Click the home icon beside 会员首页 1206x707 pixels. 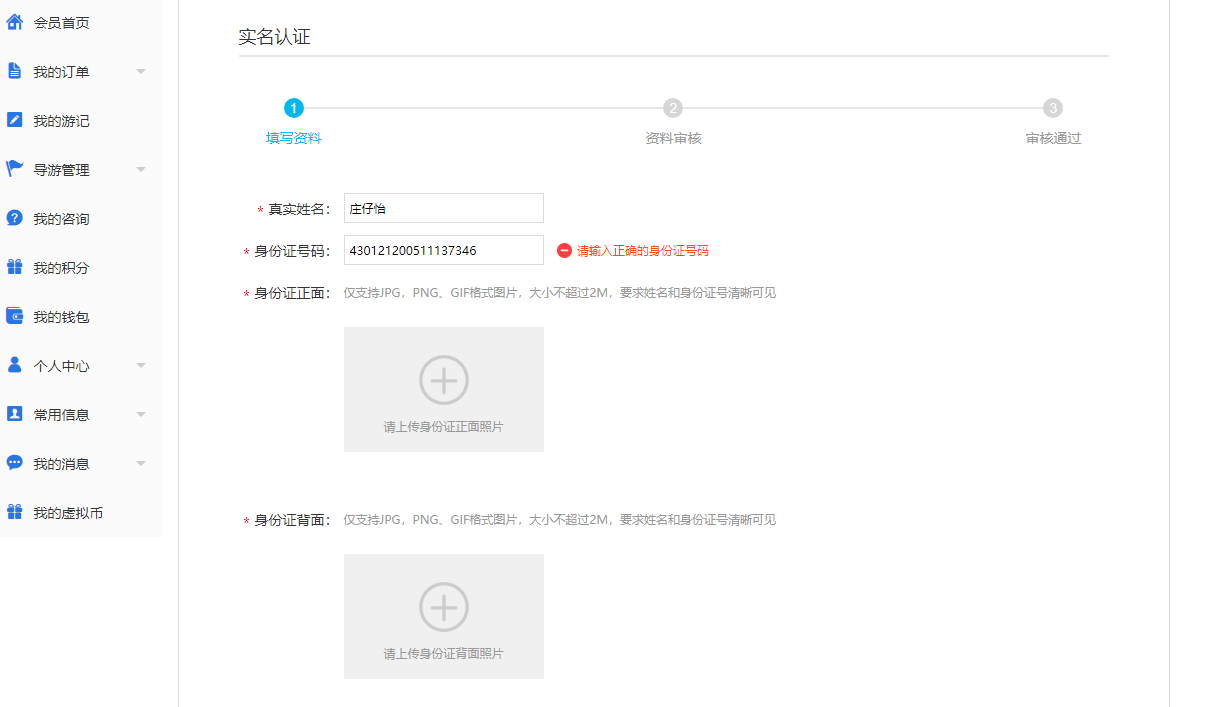(15, 22)
